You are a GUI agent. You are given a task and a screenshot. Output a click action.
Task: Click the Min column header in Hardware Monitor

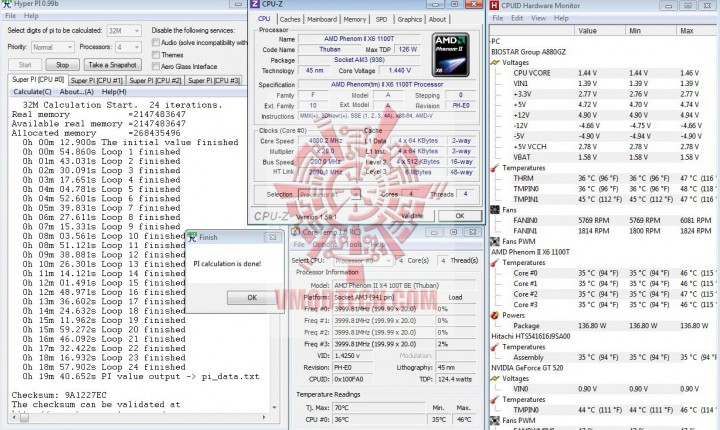click(x=651, y=31)
